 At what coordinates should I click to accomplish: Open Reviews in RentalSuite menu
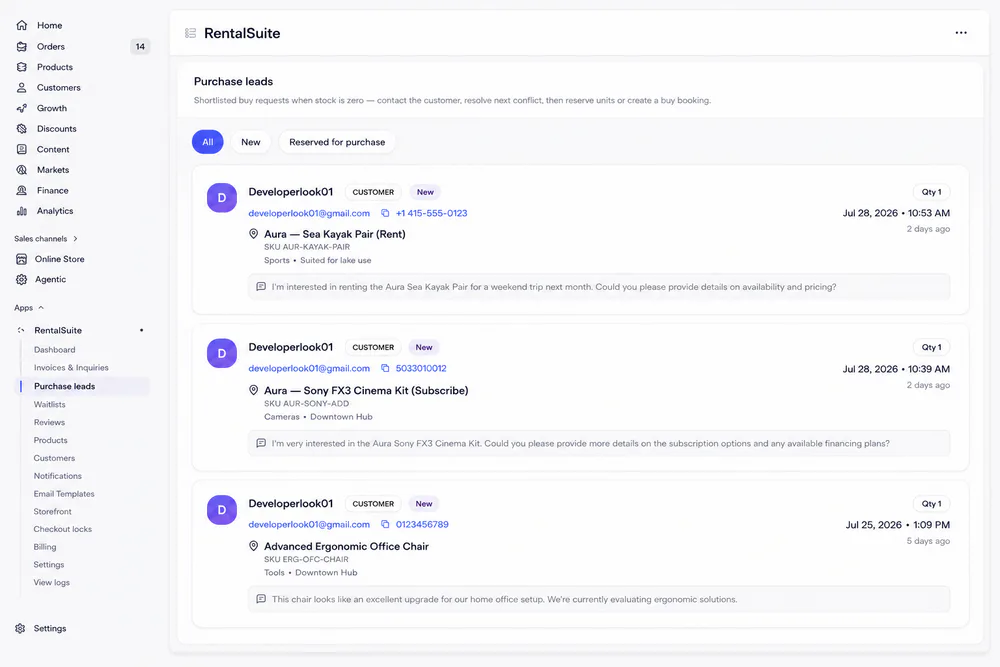[x=49, y=422]
